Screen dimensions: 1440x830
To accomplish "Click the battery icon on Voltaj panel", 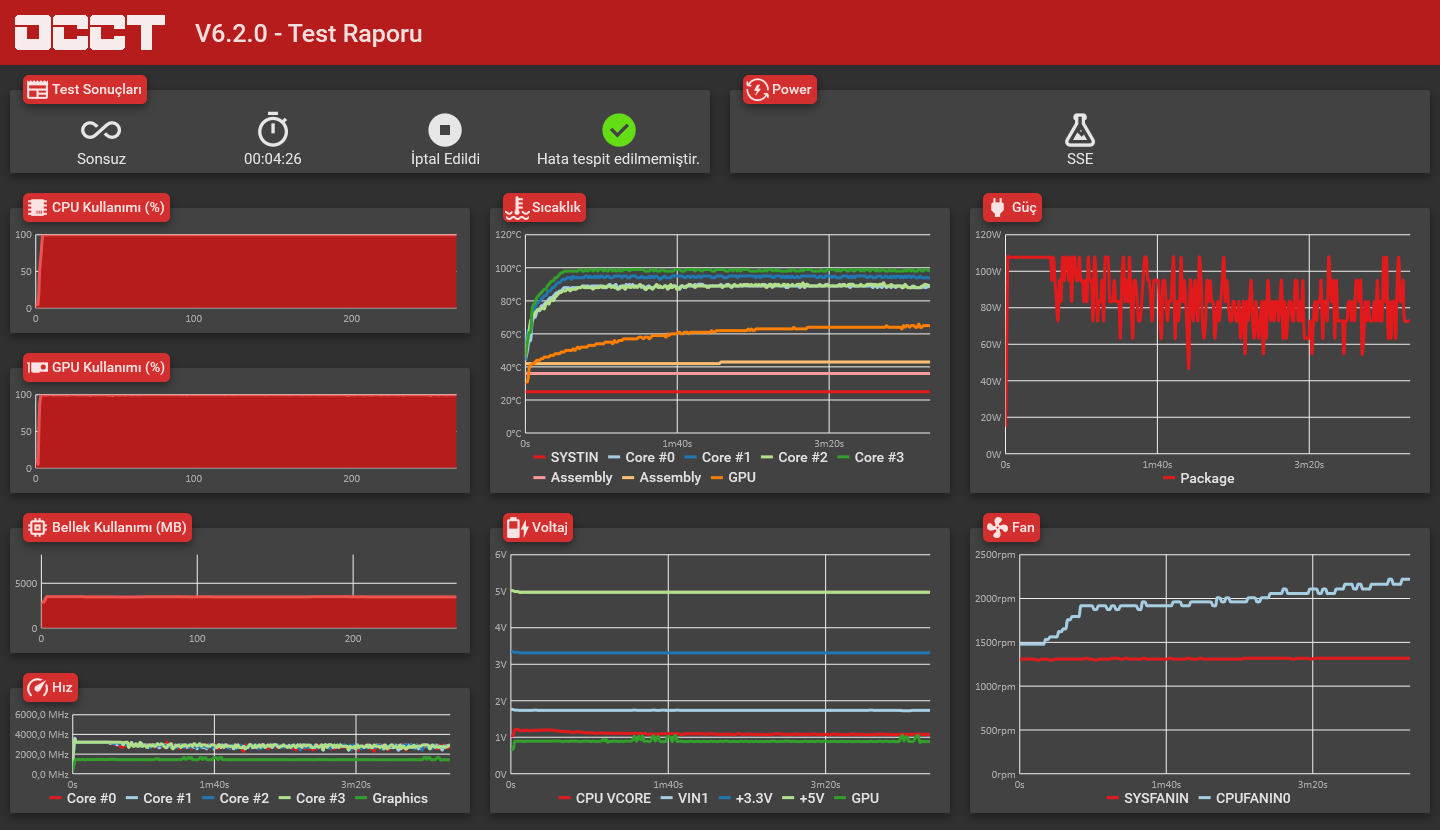I will pos(517,527).
